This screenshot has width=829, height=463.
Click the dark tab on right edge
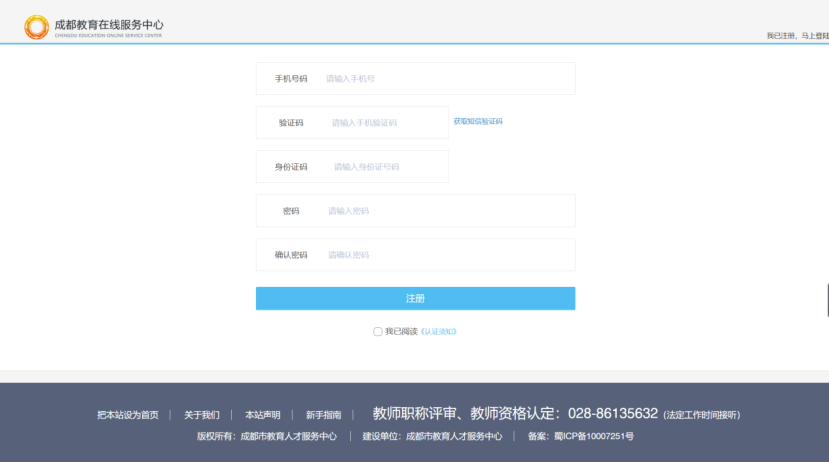(826, 299)
